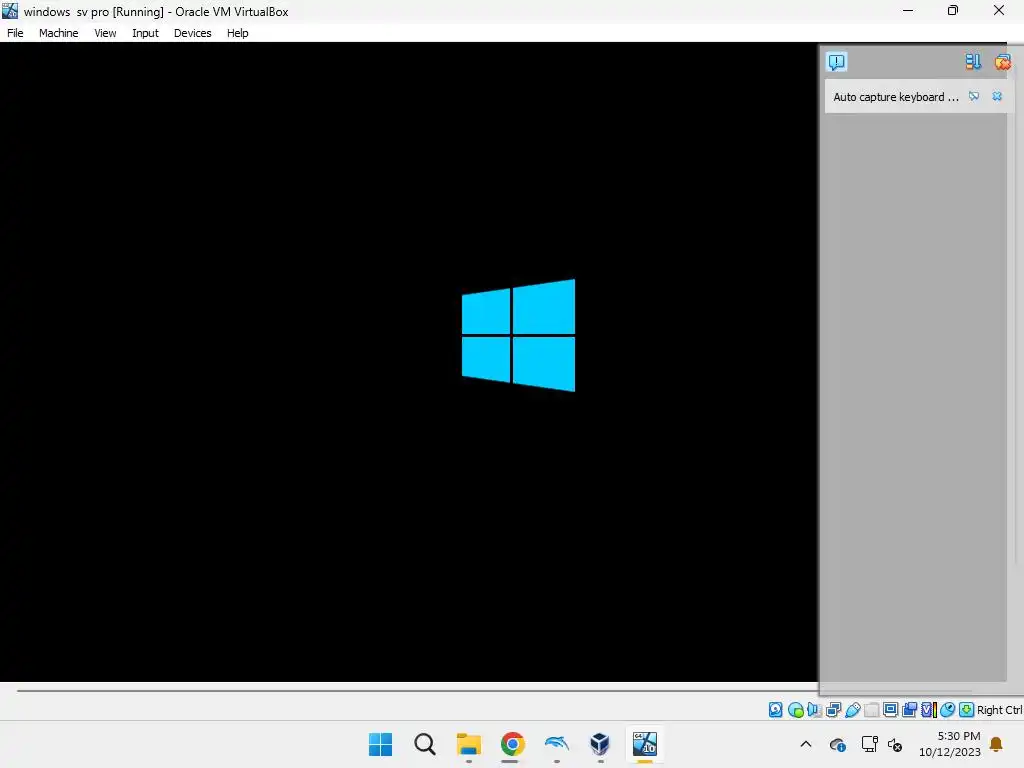
Task: Open the Input menu
Action: click(145, 33)
